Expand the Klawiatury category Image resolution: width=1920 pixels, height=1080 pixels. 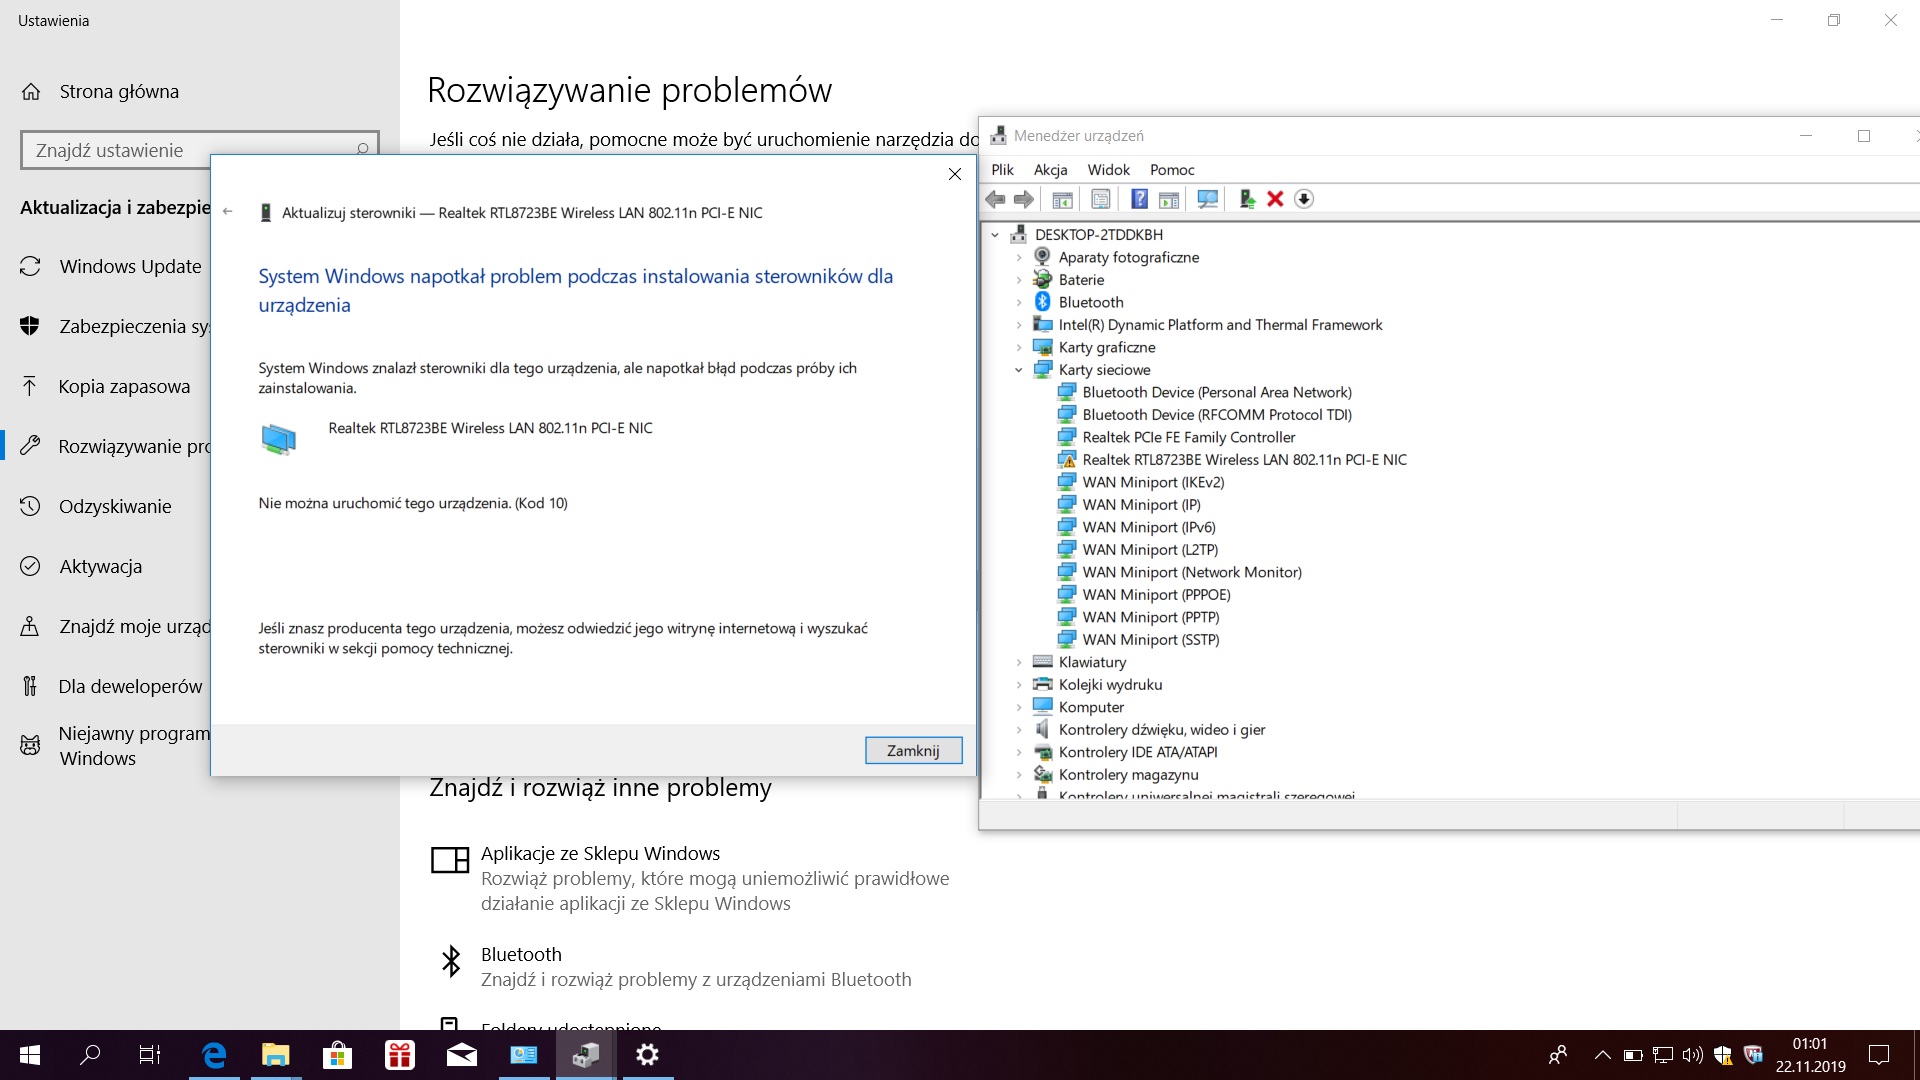1019,662
